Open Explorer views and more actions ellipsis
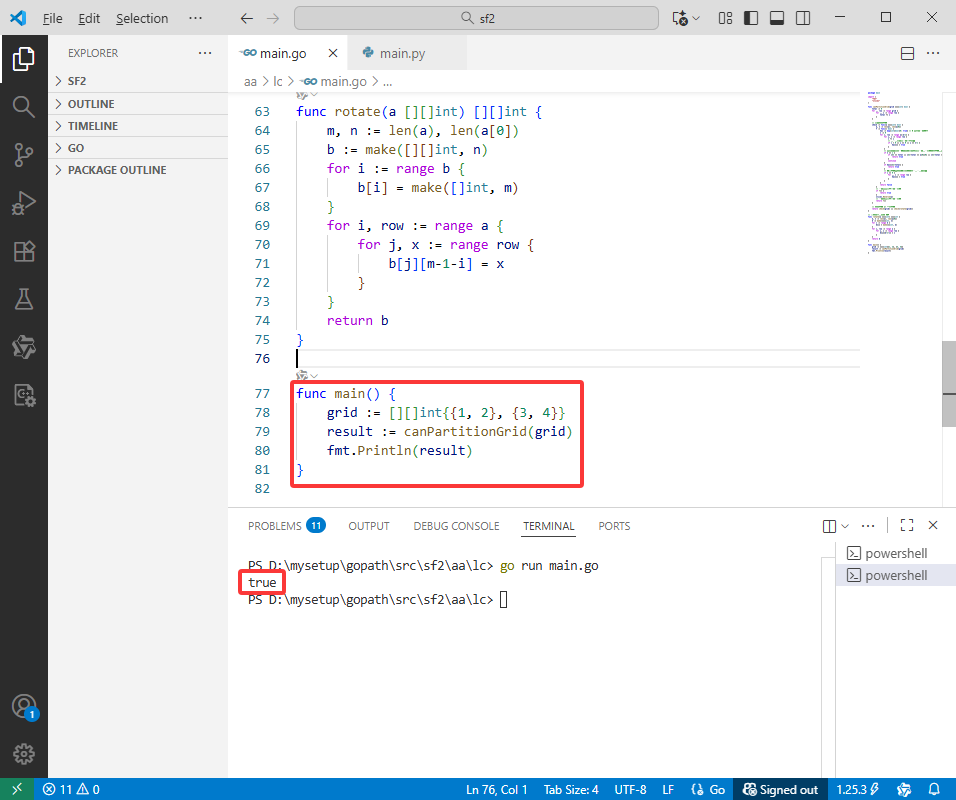Image resolution: width=956 pixels, height=800 pixels. (x=205, y=53)
